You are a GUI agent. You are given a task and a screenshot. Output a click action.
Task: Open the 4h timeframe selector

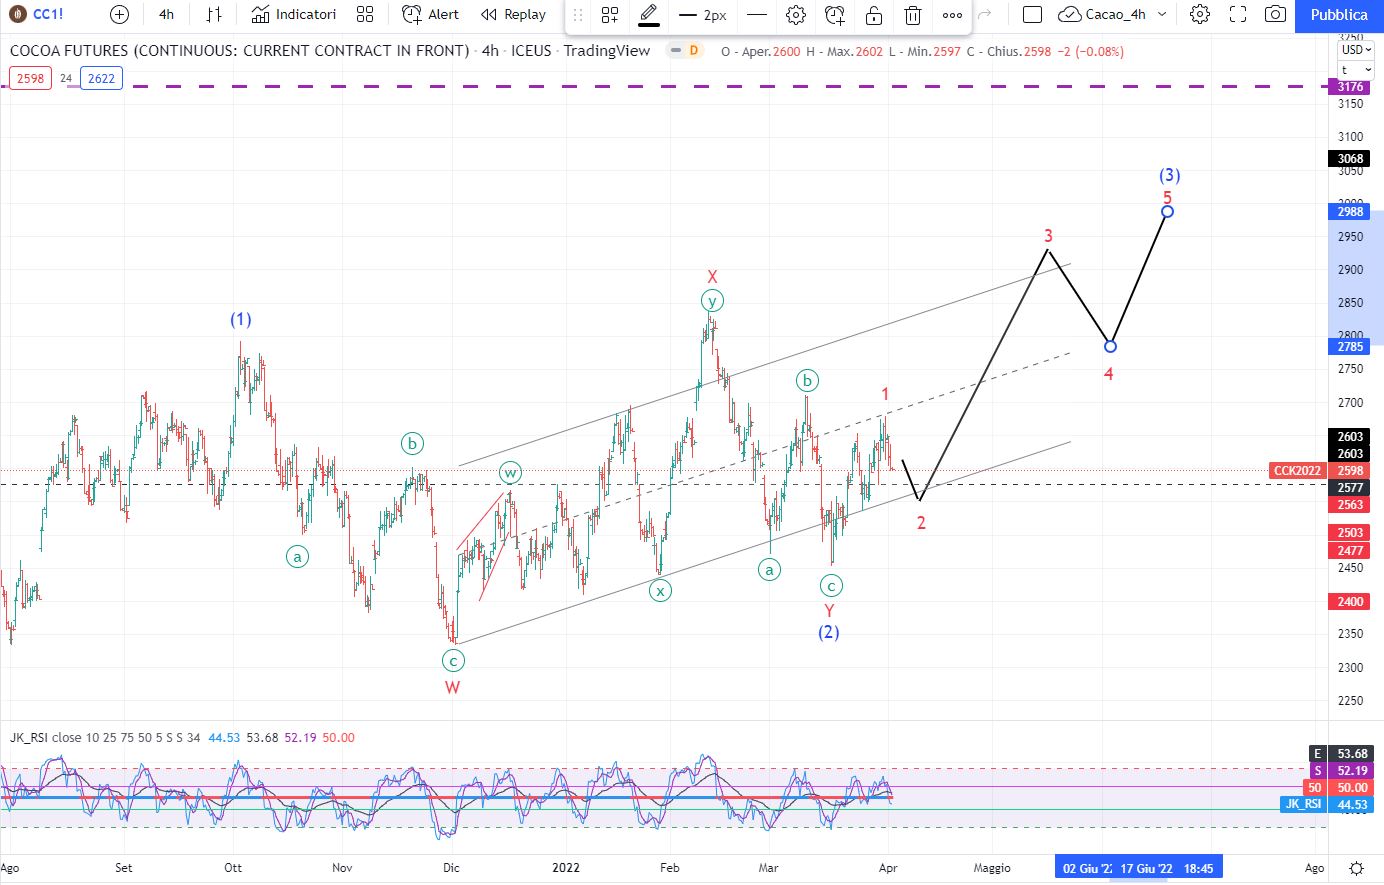[x=166, y=14]
